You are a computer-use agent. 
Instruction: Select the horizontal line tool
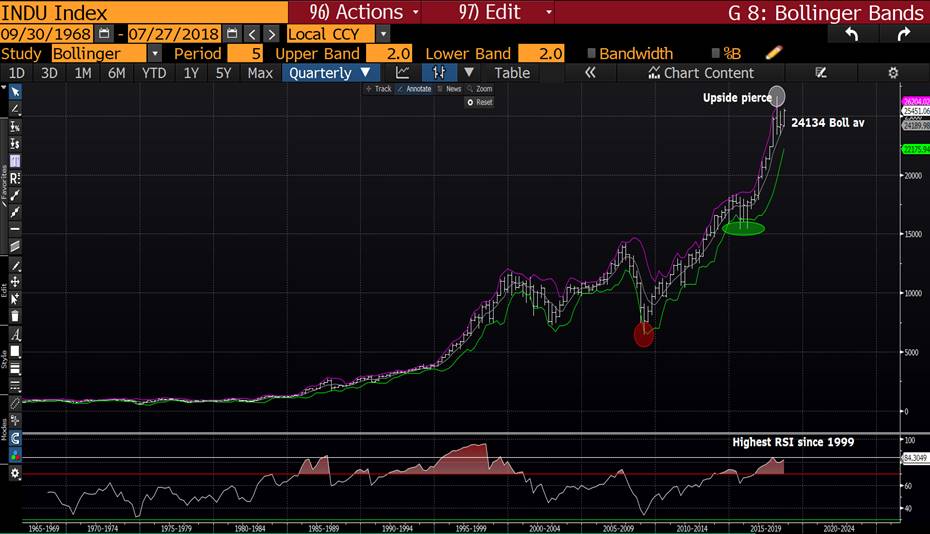click(x=15, y=228)
